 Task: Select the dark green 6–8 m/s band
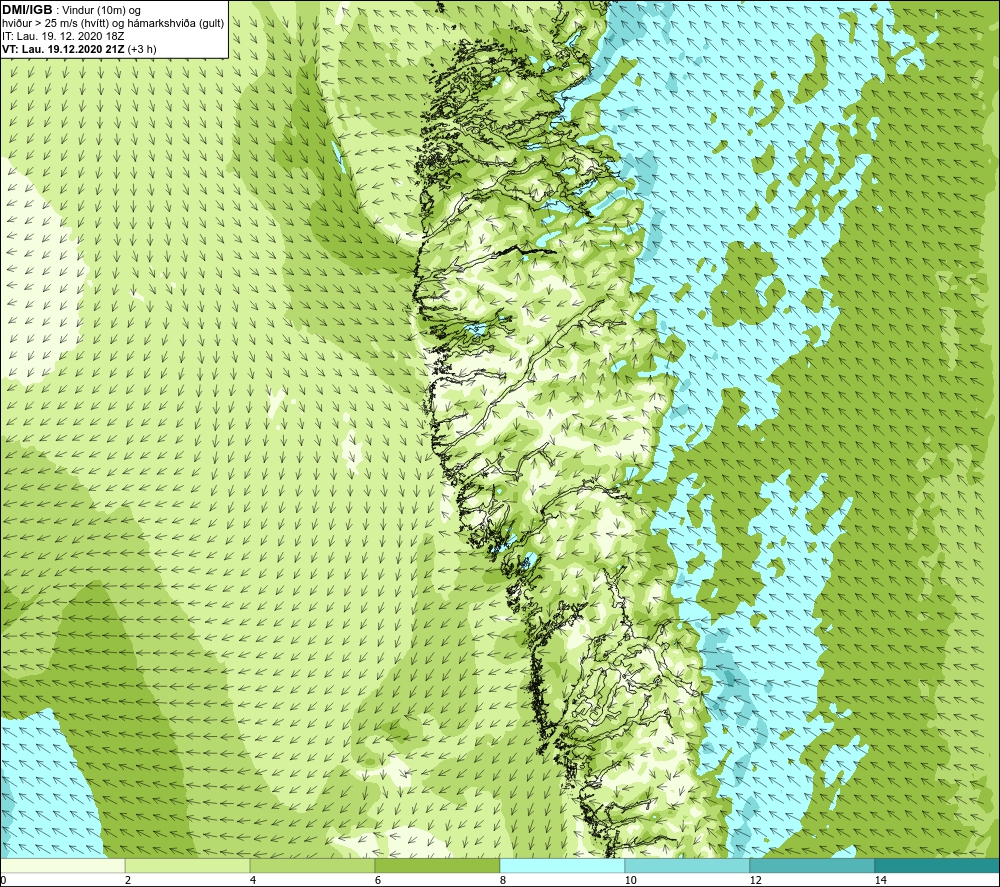(438, 865)
